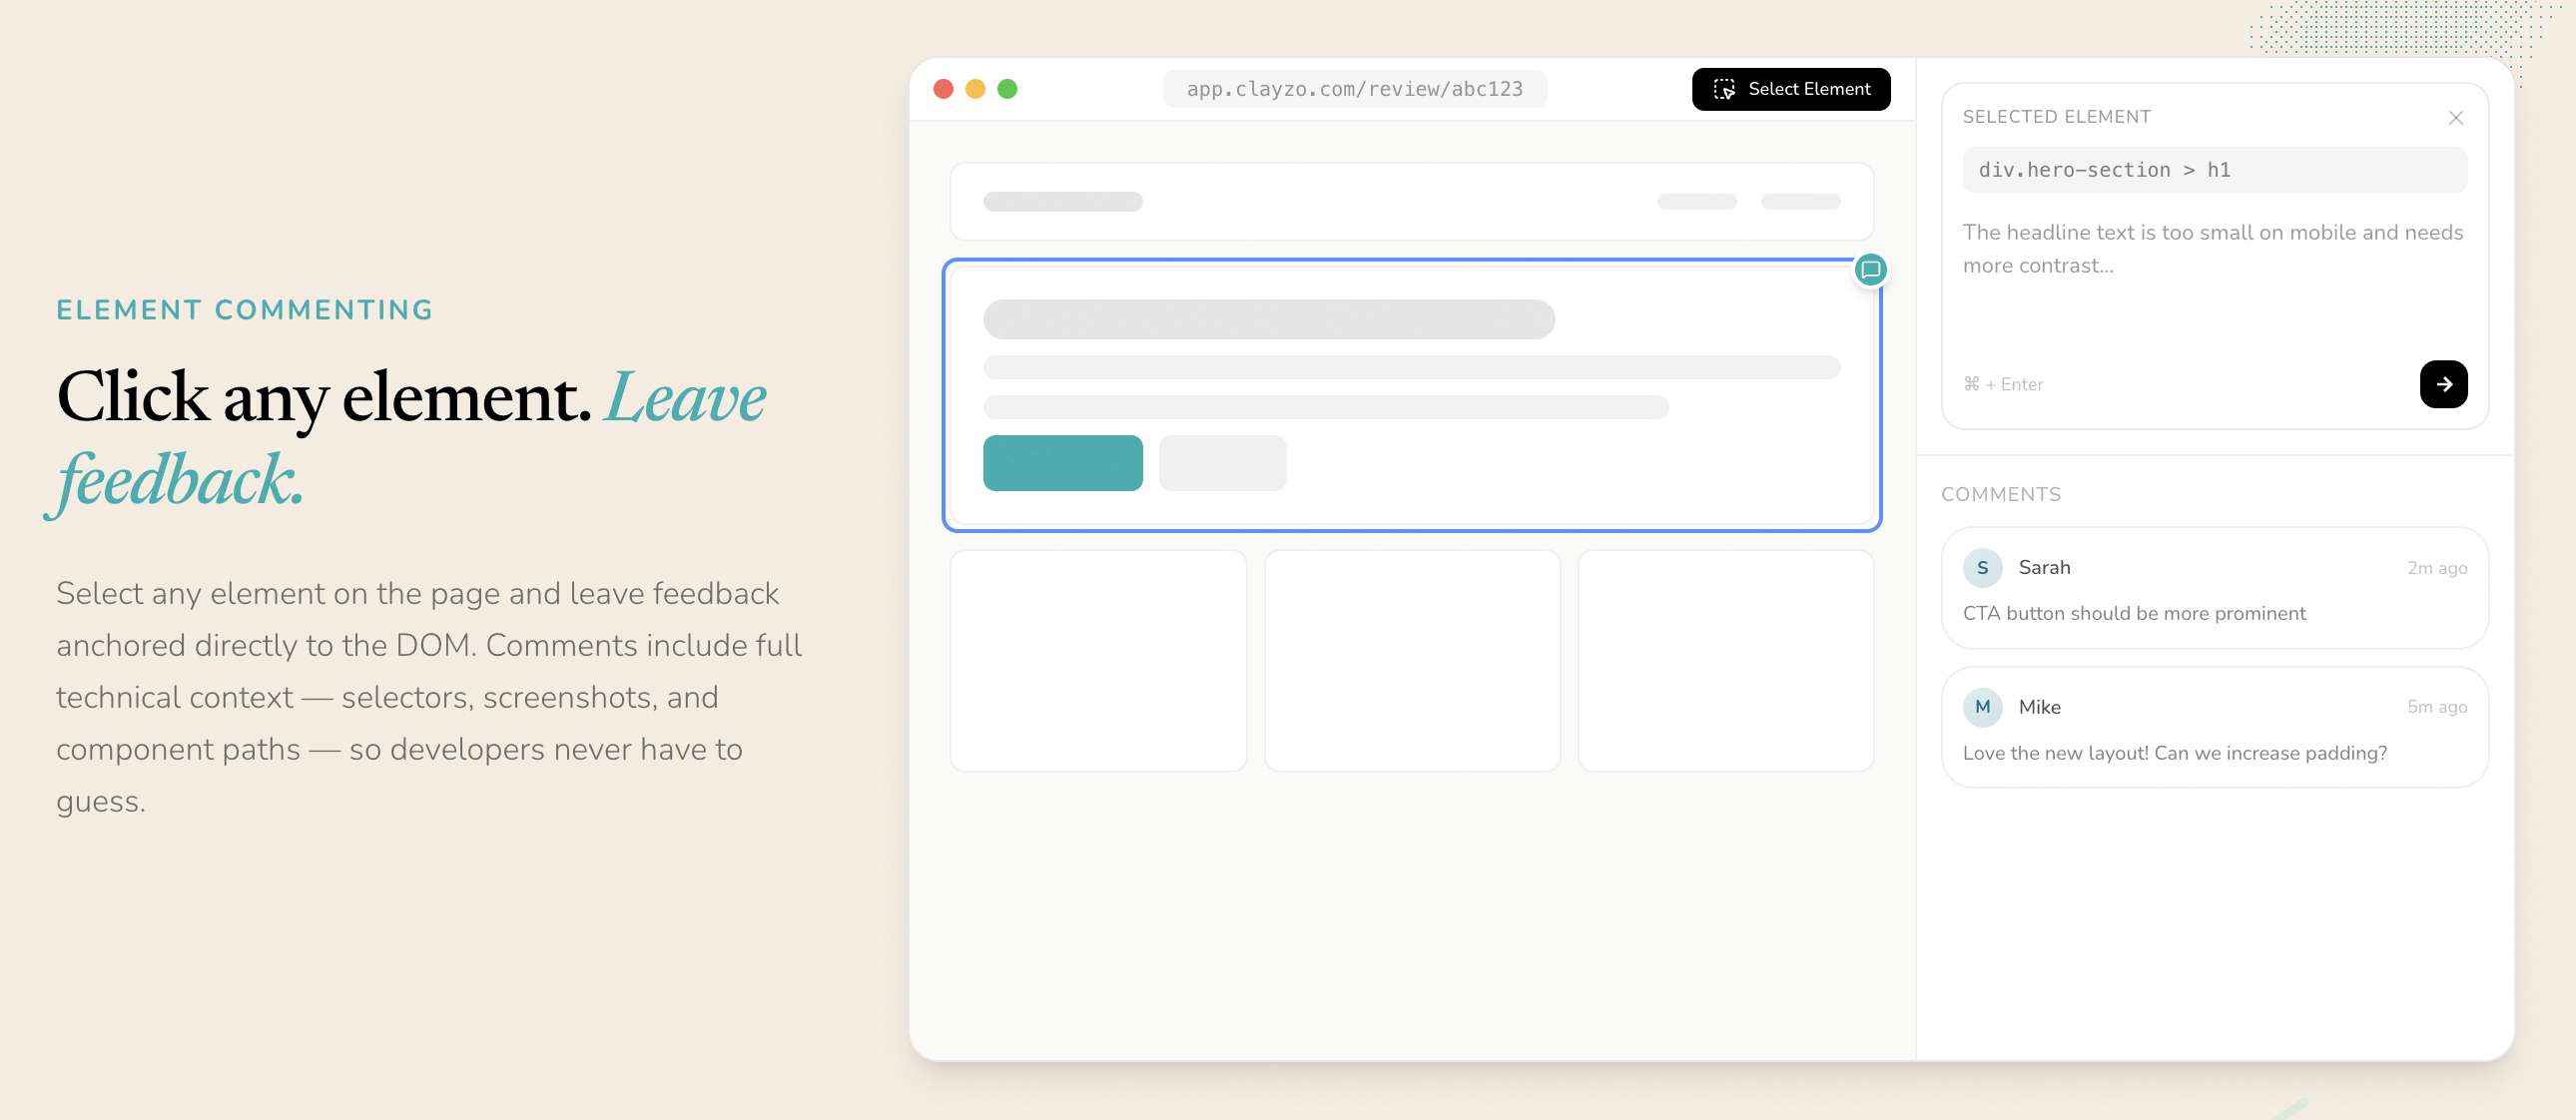The image size is (2576, 1120).
Task: Click the teal comment bubble pin icon
Action: tap(1870, 269)
